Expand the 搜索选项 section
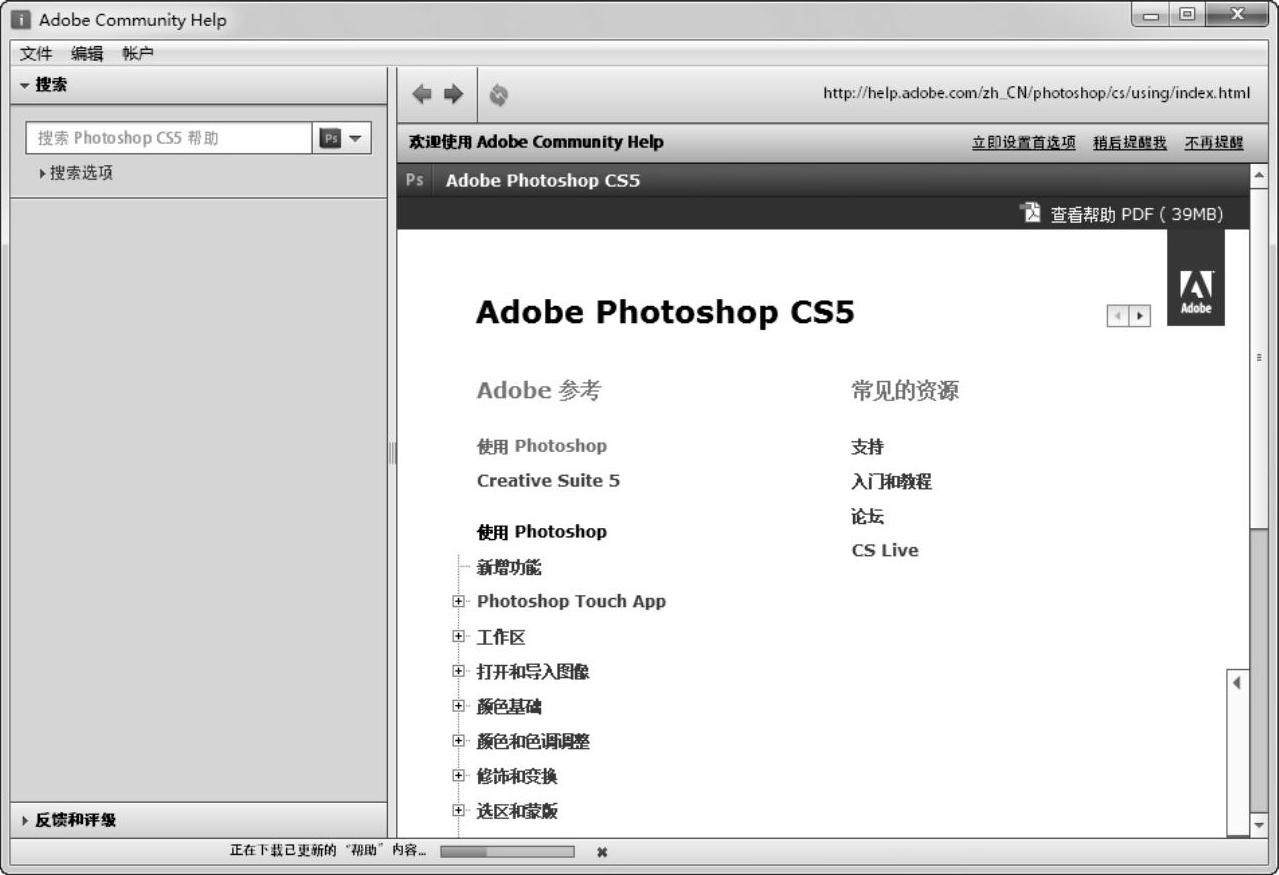This screenshot has height=875, width=1279. (x=75, y=173)
